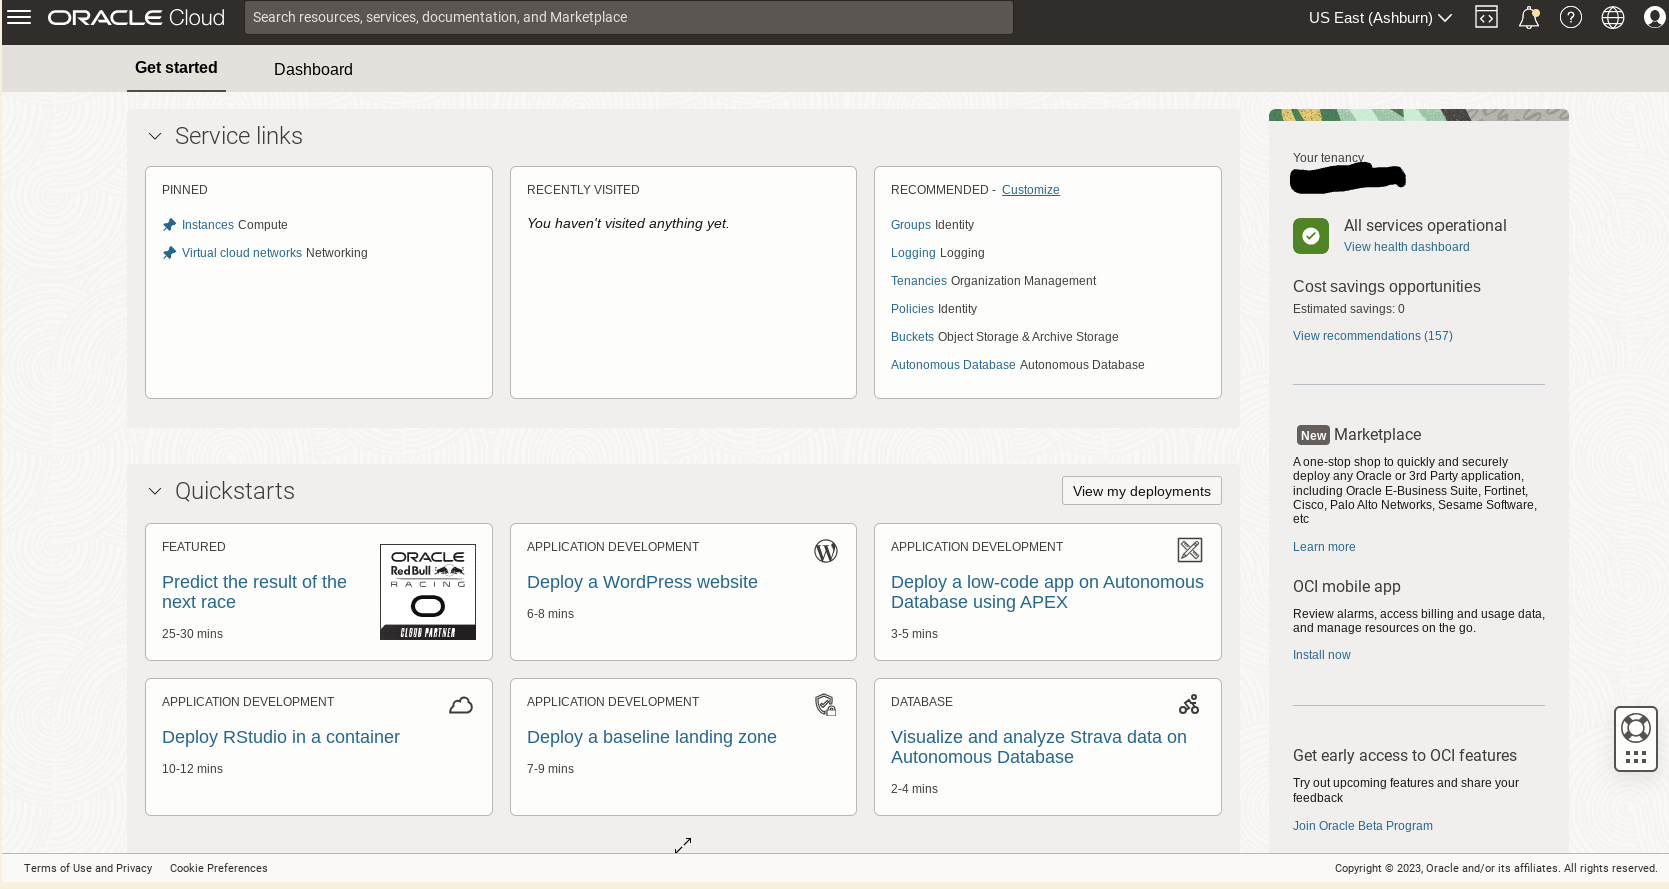This screenshot has height=889, width=1669.
Task: Click the RStudio container cloud icon
Action: pos(461,706)
